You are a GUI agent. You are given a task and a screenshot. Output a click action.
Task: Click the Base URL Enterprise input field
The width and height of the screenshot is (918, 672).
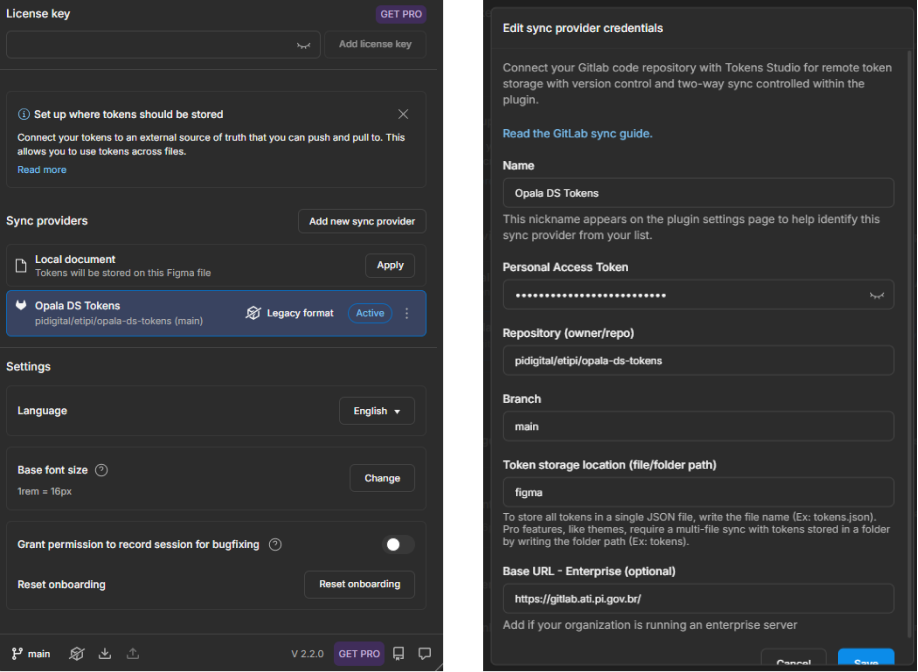tap(697, 599)
